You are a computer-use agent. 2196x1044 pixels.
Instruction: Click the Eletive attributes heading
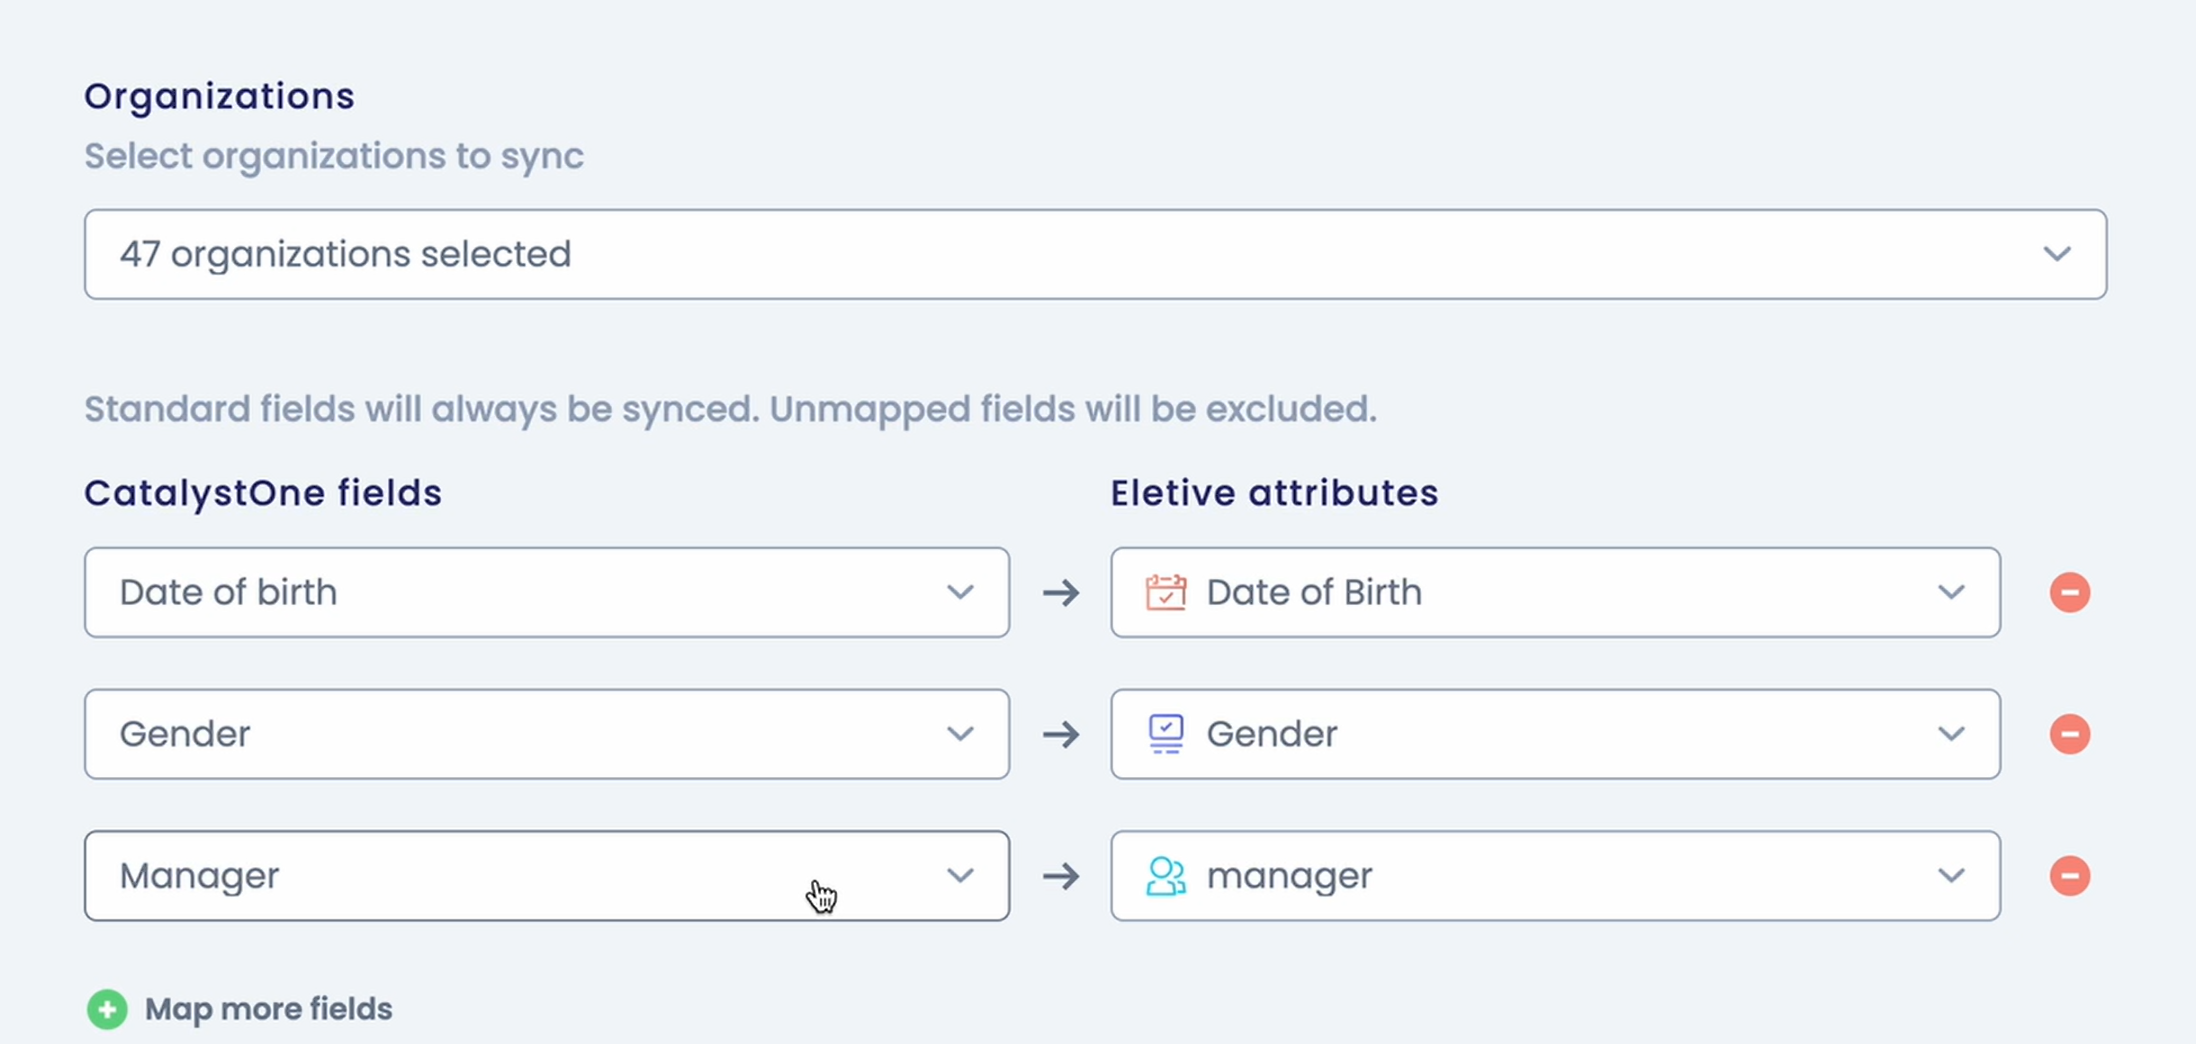1274,493
